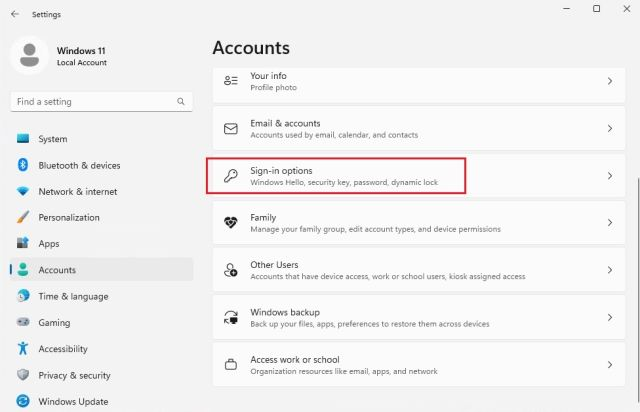The width and height of the screenshot is (640, 412).
Task: Click the user profile avatar
Action: coord(30,55)
